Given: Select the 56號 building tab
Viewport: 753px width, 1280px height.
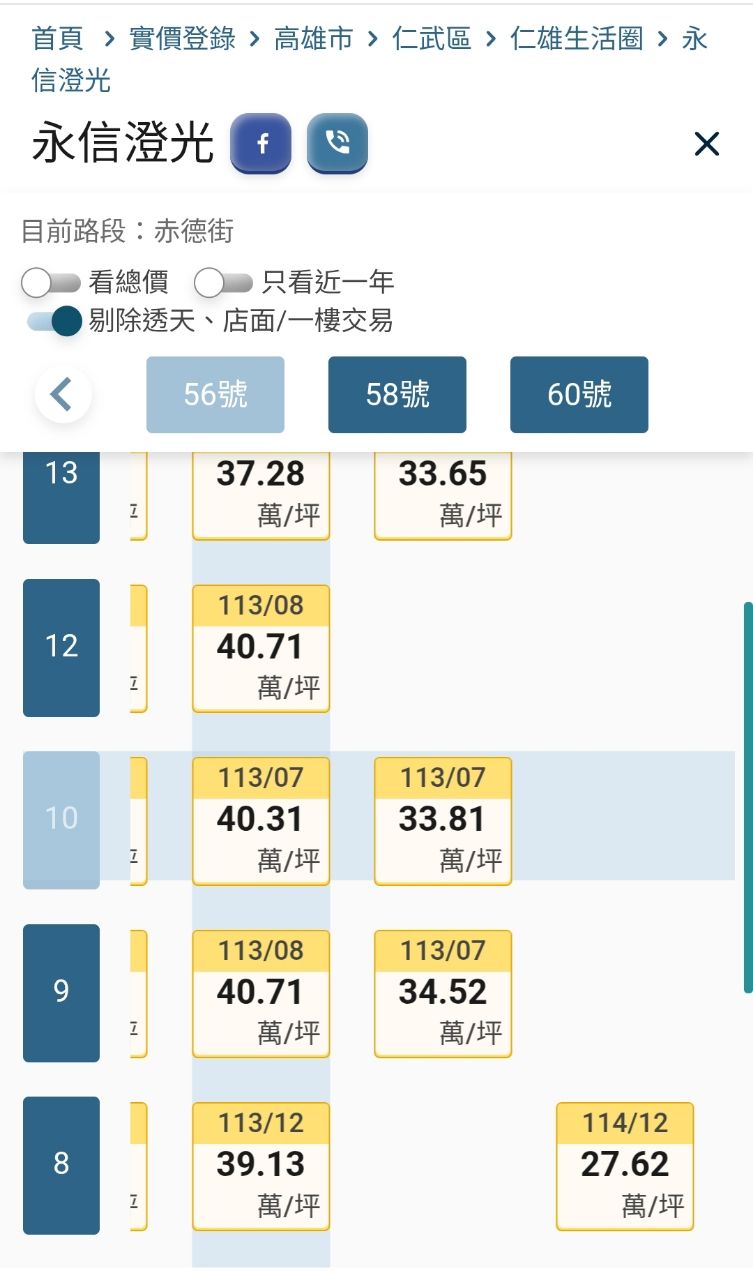Looking at the screenshot, I should pyautogui.click(x=215, y=394).
